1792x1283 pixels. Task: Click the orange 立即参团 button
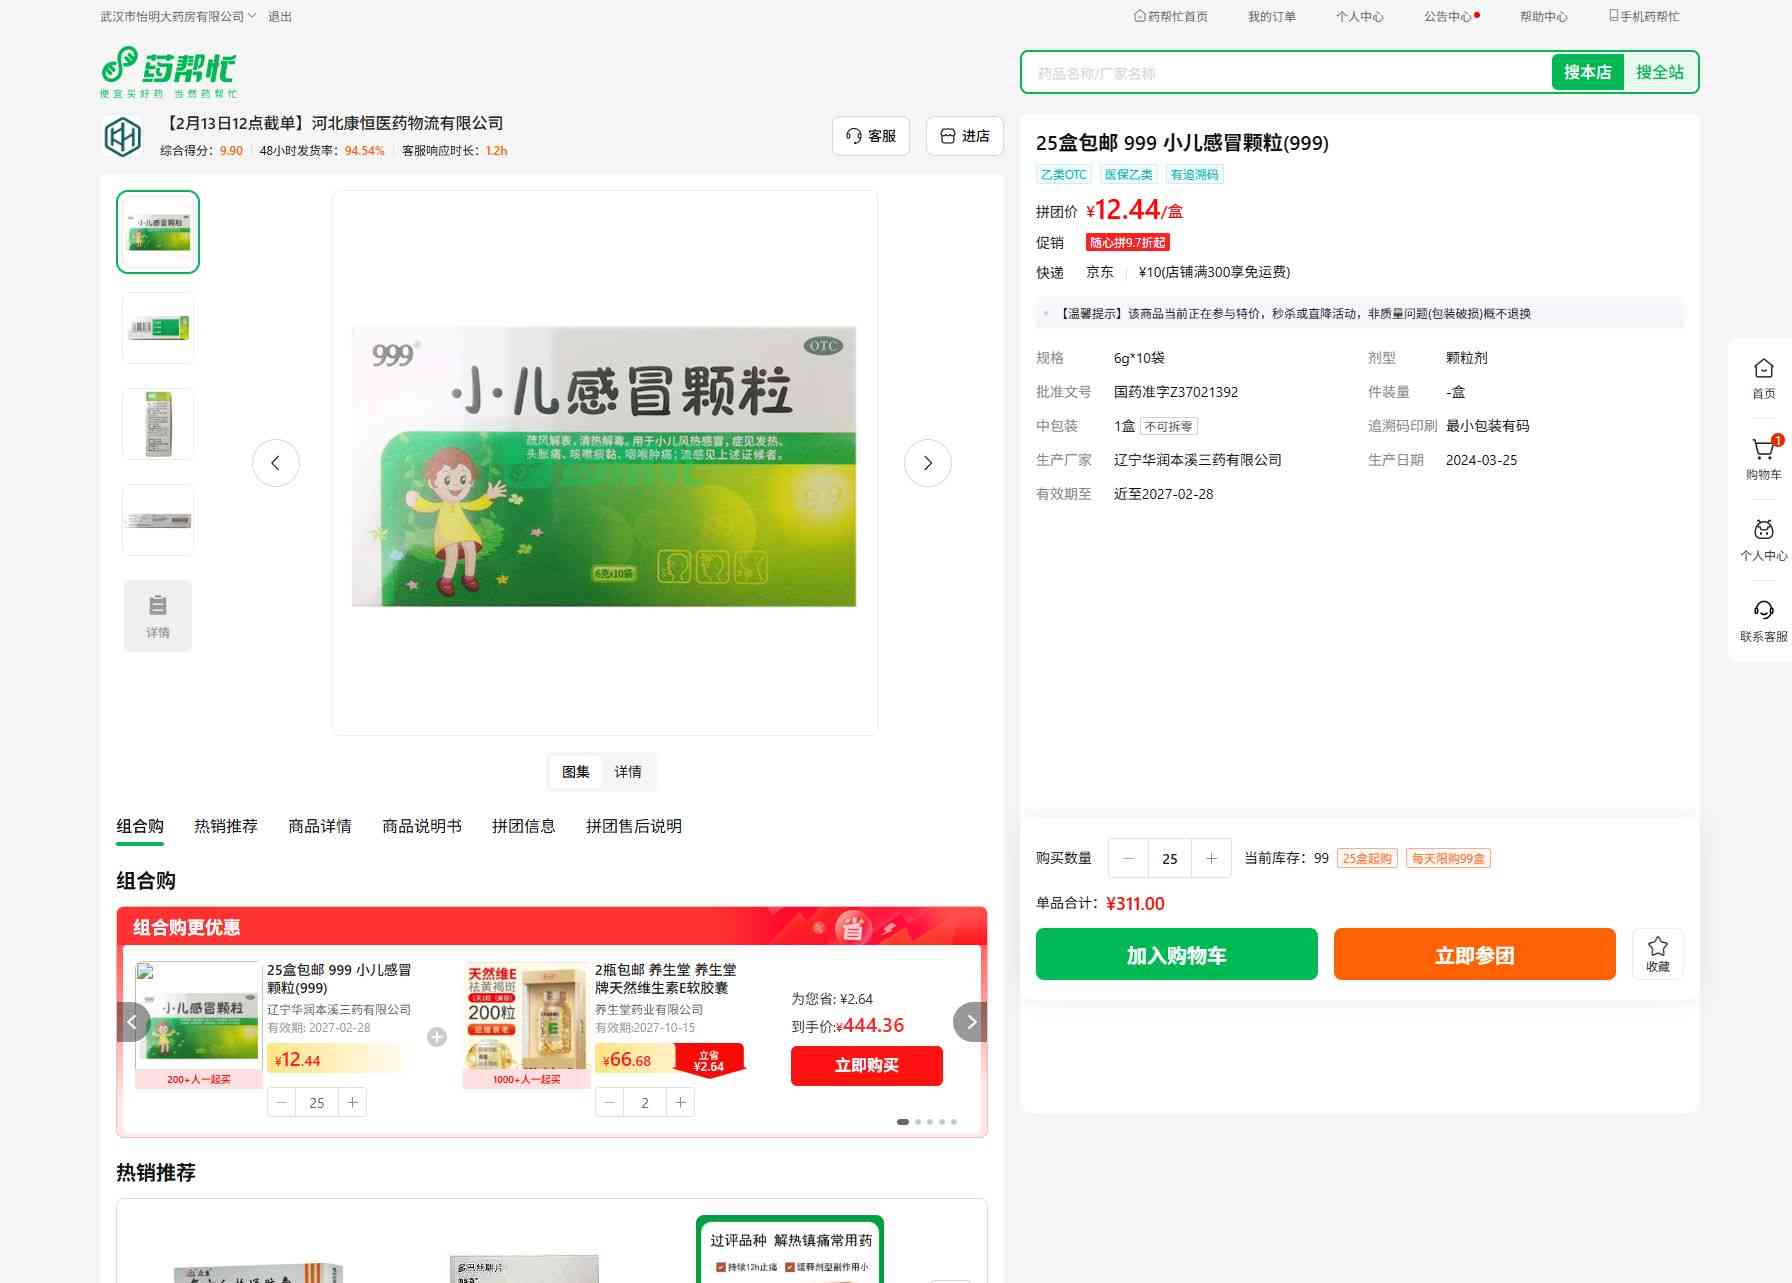(1474, 955)
